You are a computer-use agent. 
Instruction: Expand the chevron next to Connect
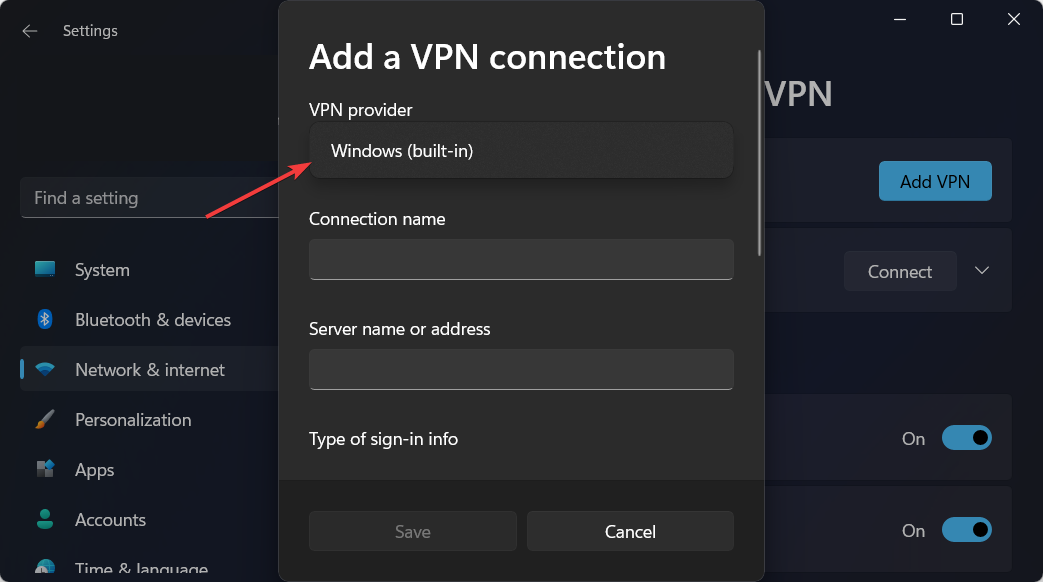pyautogui.click(x=982, y=271)
